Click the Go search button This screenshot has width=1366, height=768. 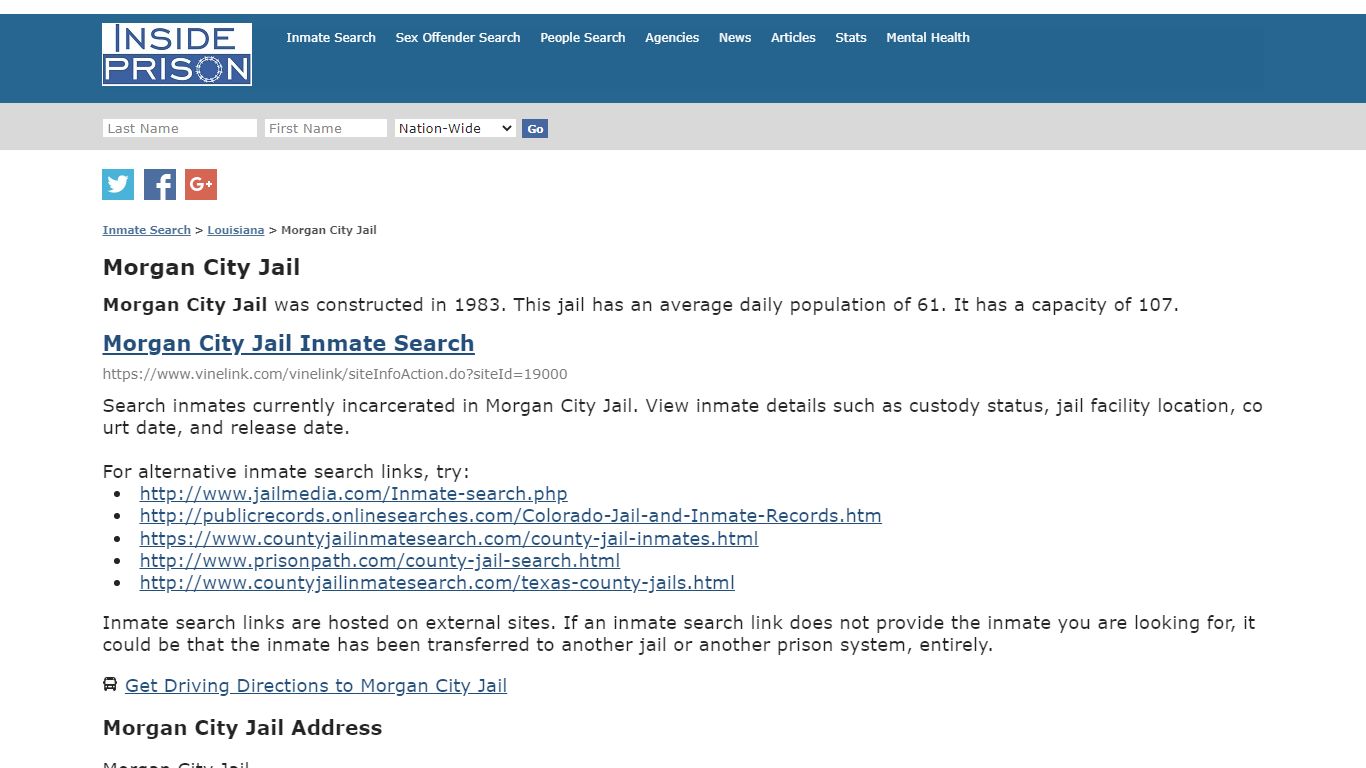coord(535,128)
